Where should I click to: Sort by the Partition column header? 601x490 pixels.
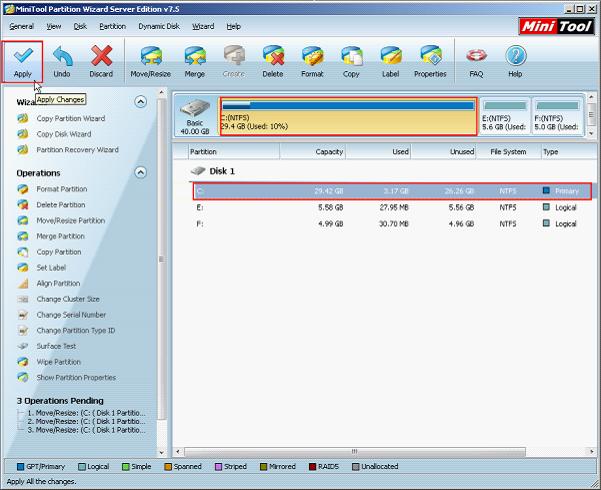[x=233, y=152]
